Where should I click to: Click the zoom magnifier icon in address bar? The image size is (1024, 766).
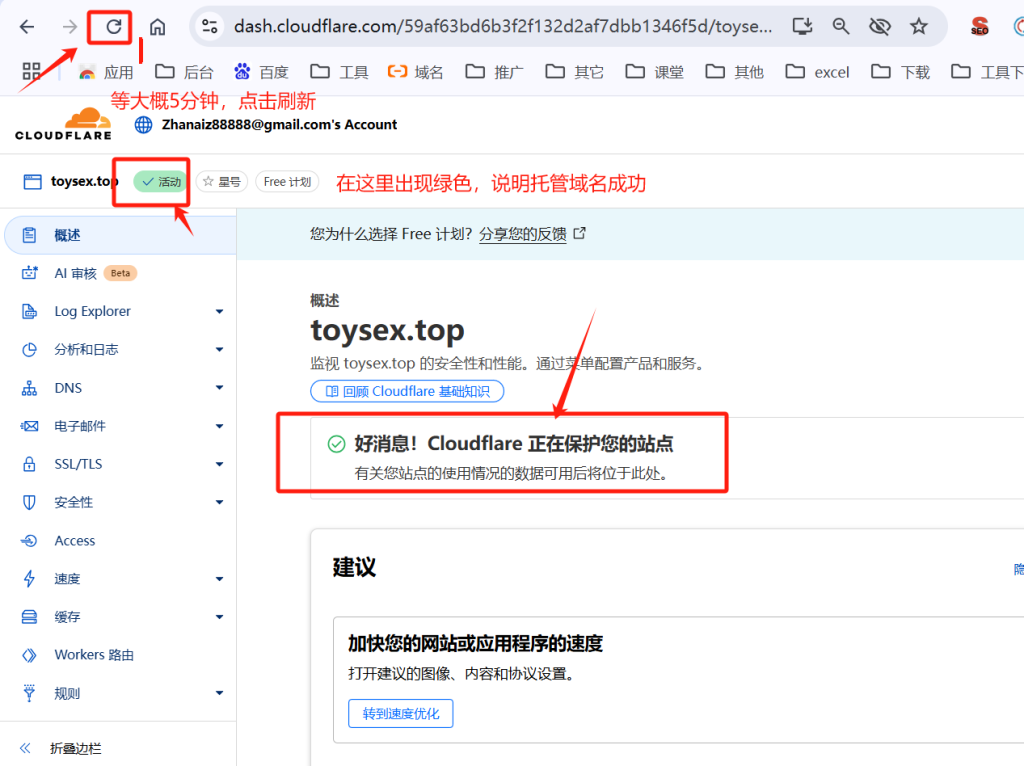pos(840,27)
